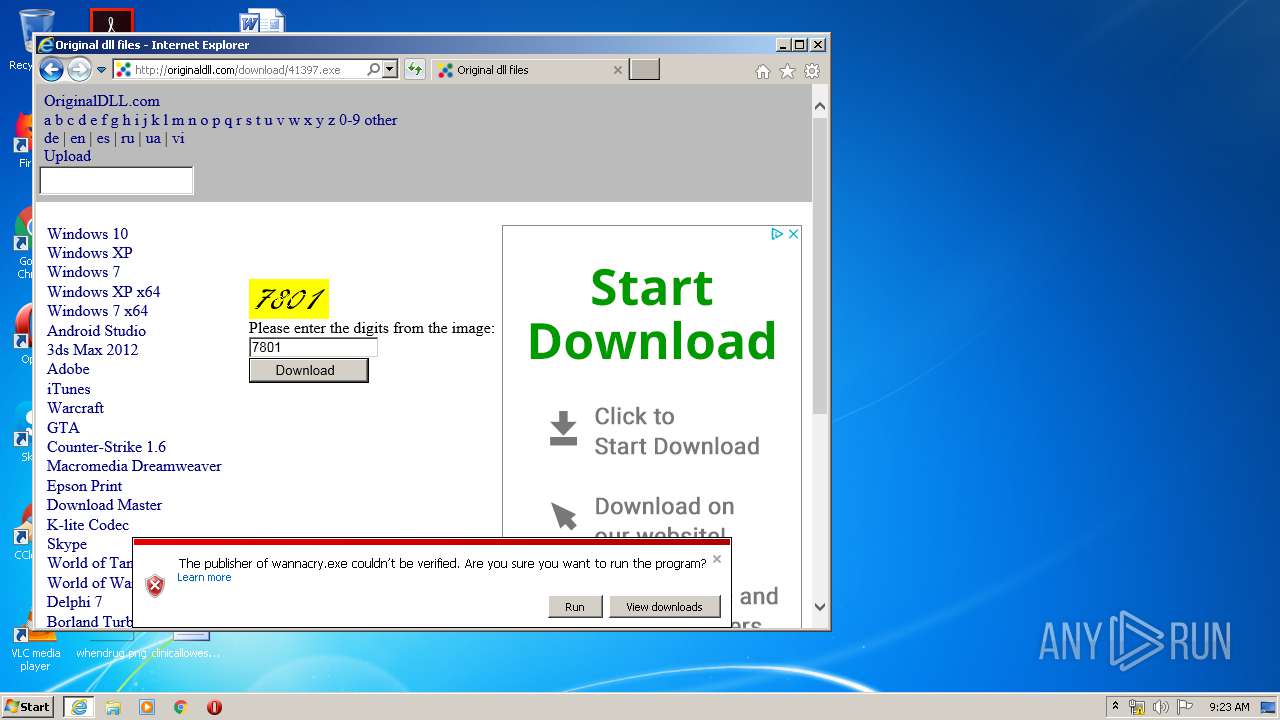Open the Action Center flag icon
The image size is (1280, 720).
1185,707
